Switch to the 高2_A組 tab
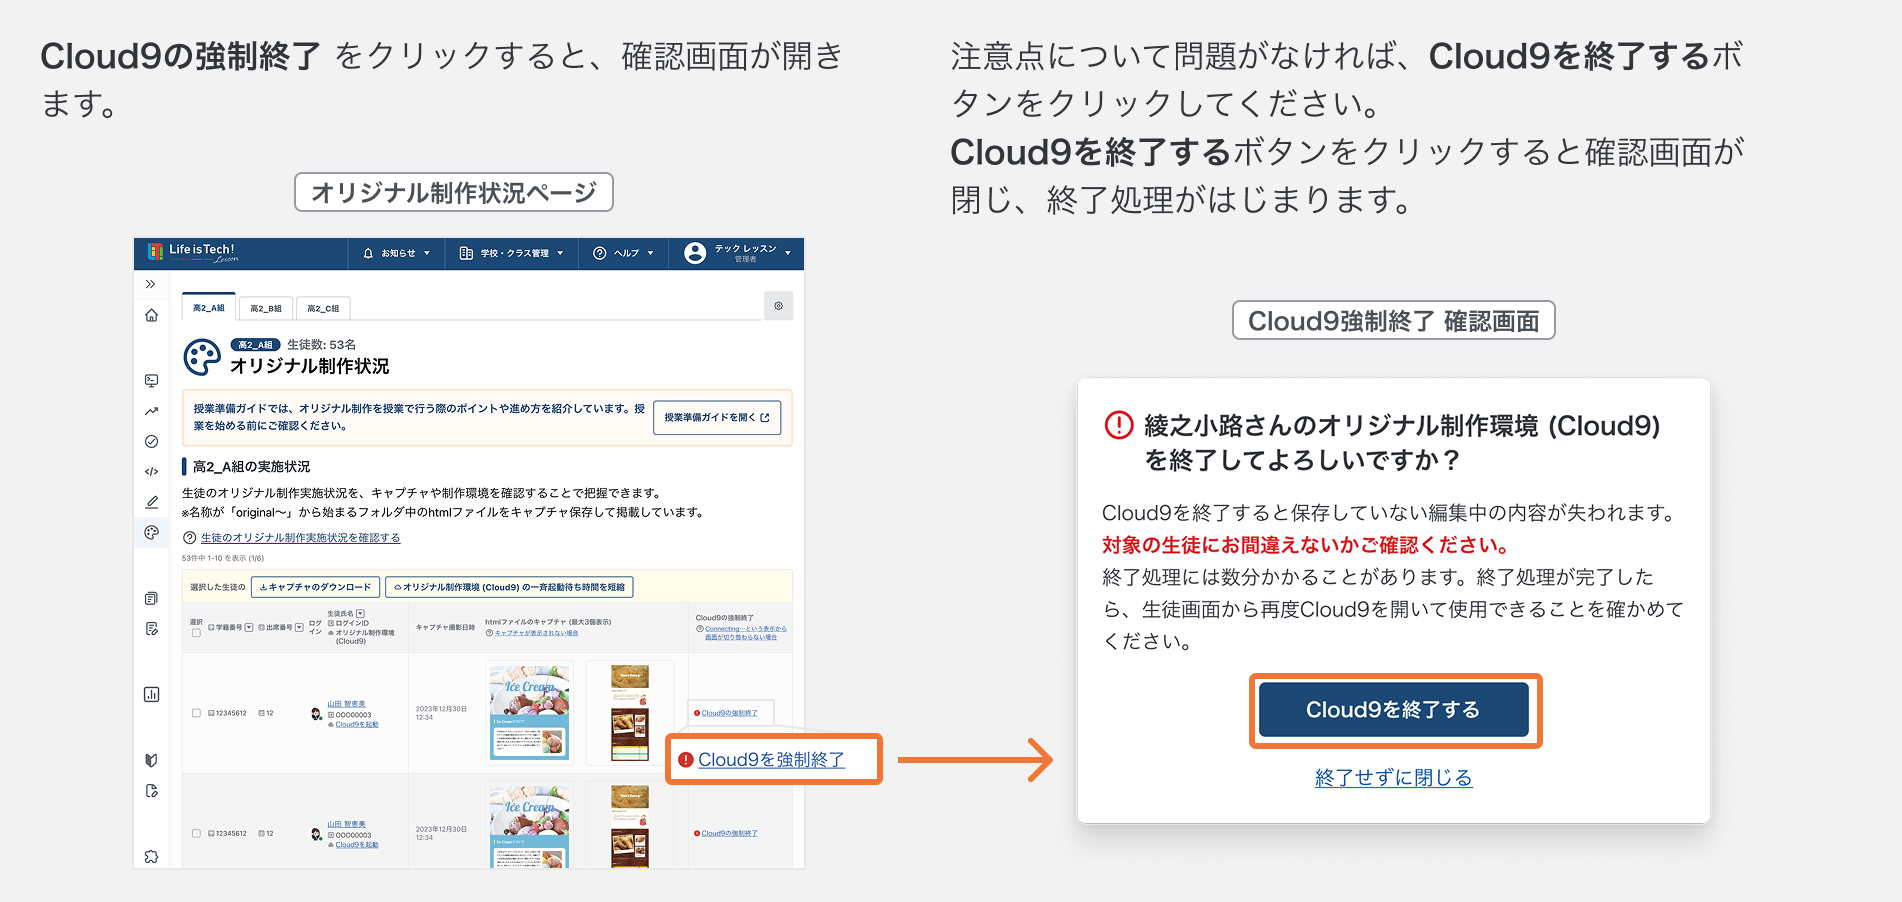Screen dimensions: 1902x902 click(x=209, y=307)
